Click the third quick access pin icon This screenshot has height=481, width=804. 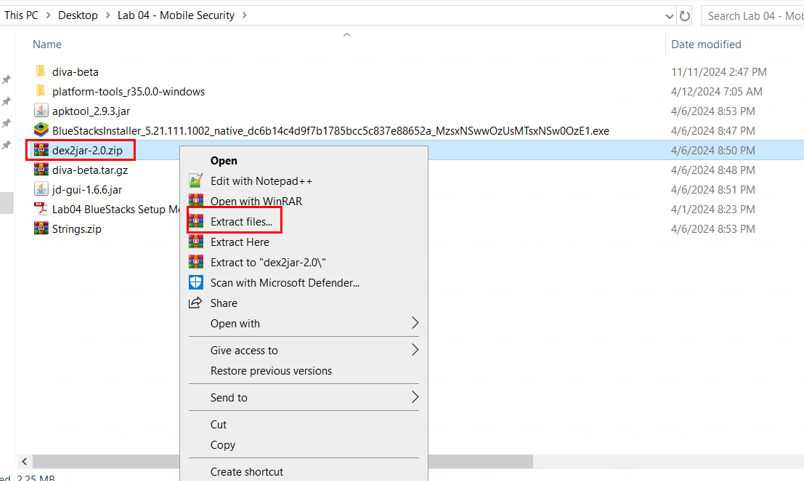(x=6, y=124)
